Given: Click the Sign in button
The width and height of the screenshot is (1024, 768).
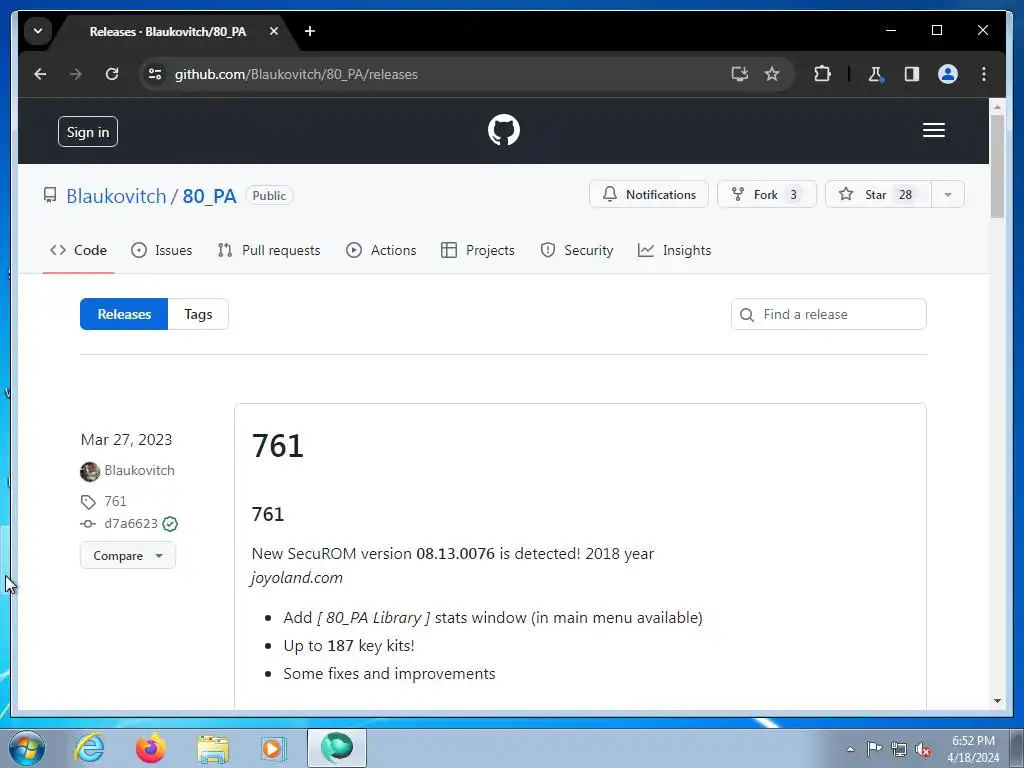Looking at the screenshot, I should (88, 132).
